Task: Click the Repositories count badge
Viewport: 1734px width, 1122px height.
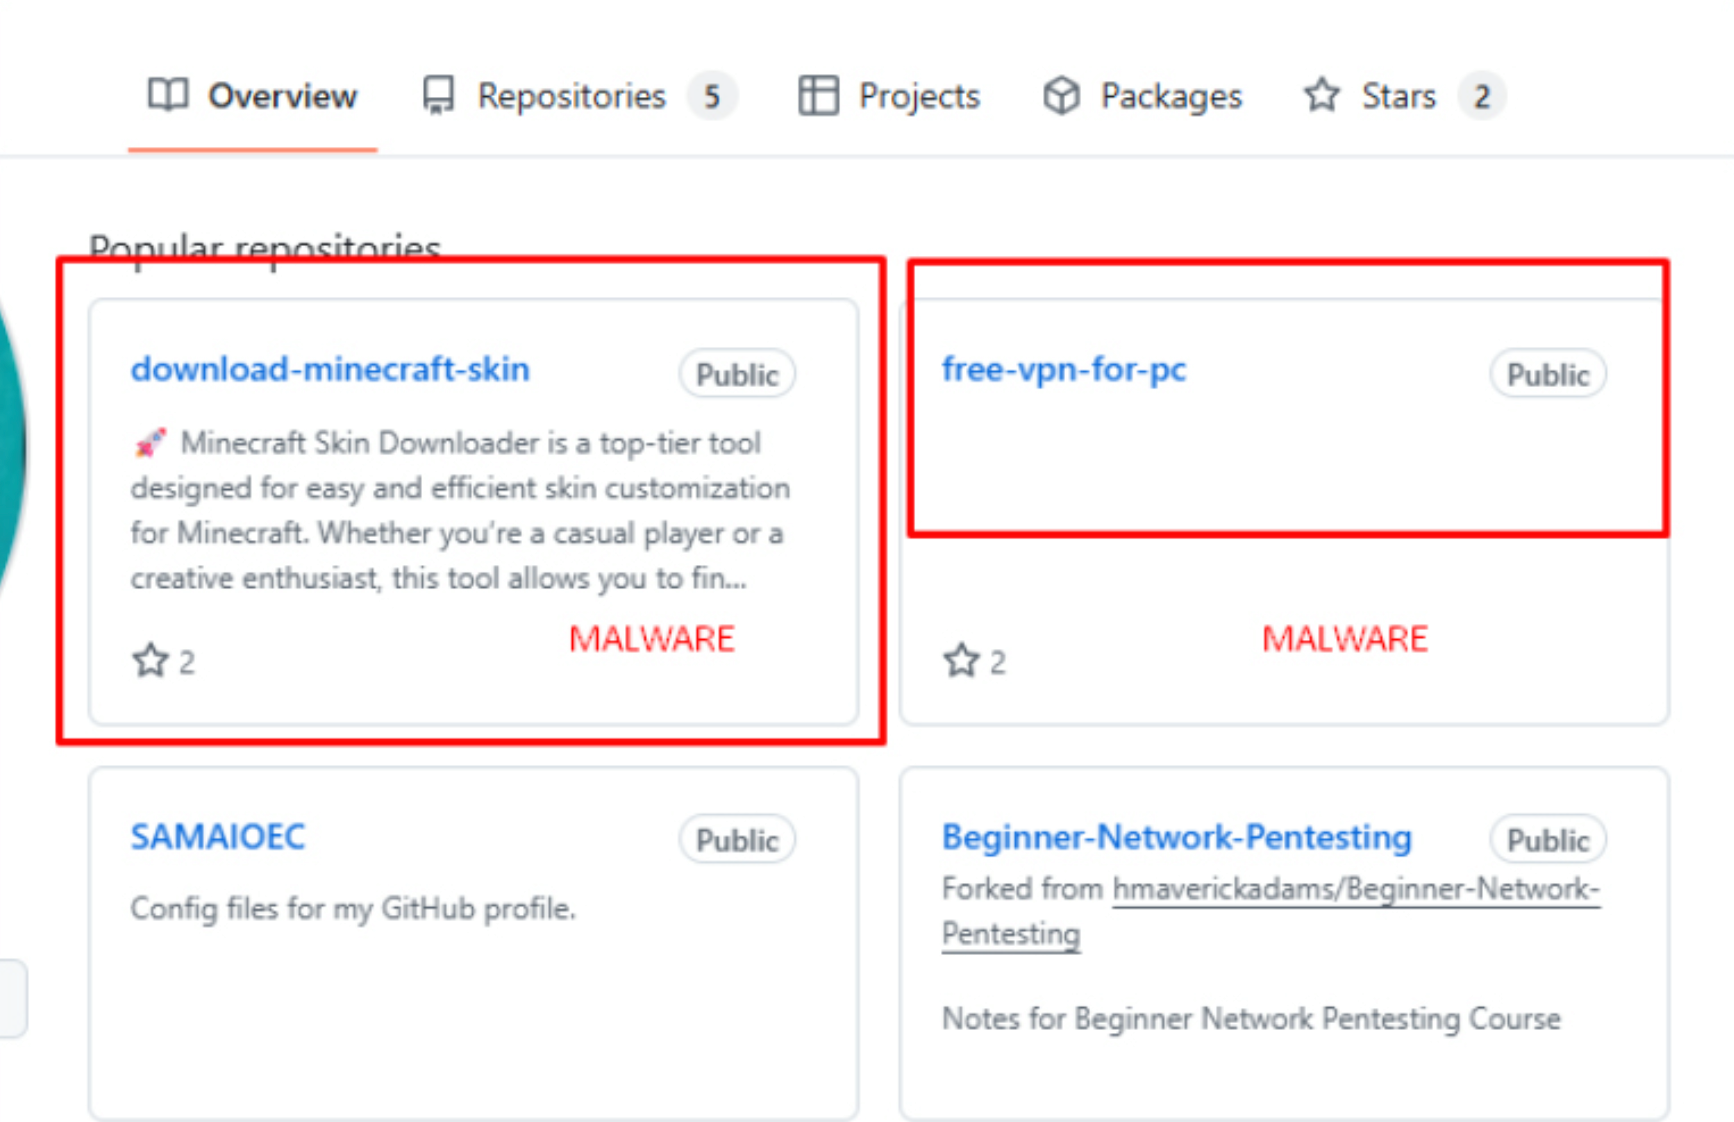Action: [711, 96]
